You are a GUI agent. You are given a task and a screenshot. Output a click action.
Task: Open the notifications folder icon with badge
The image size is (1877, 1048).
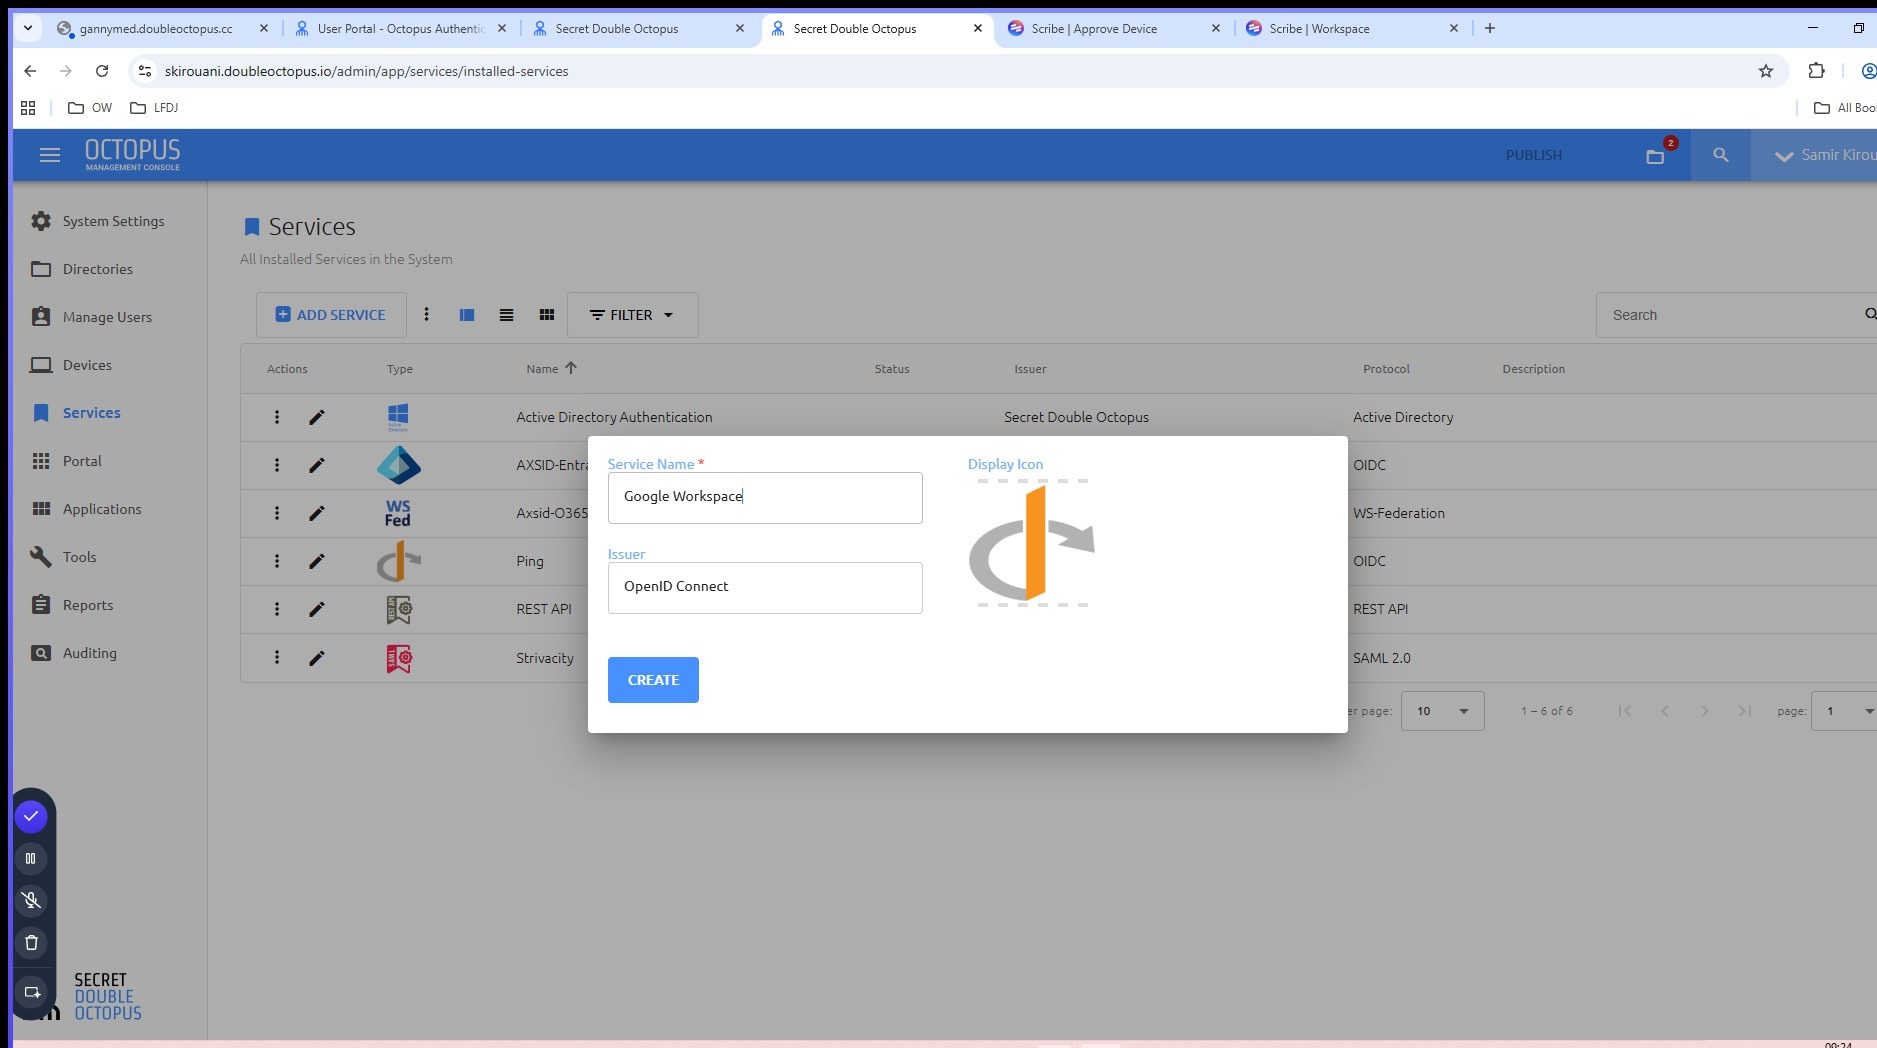(x=1656, y=156)
